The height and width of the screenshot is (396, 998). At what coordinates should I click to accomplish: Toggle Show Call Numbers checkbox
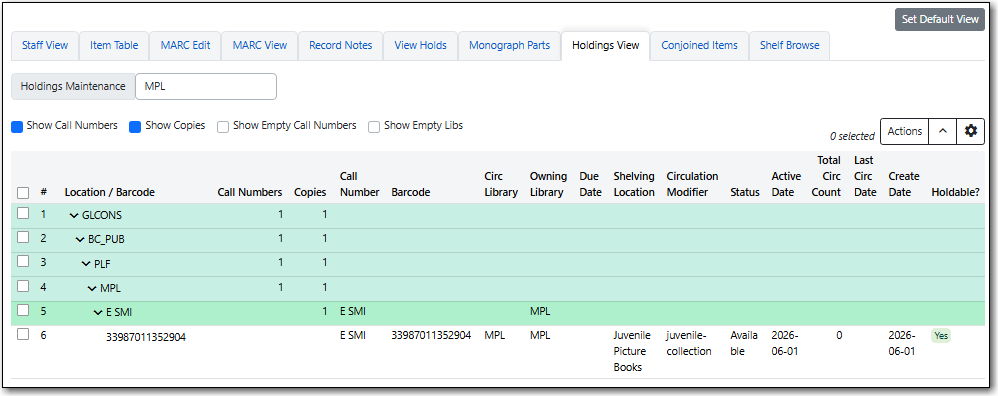coord(17,127)
